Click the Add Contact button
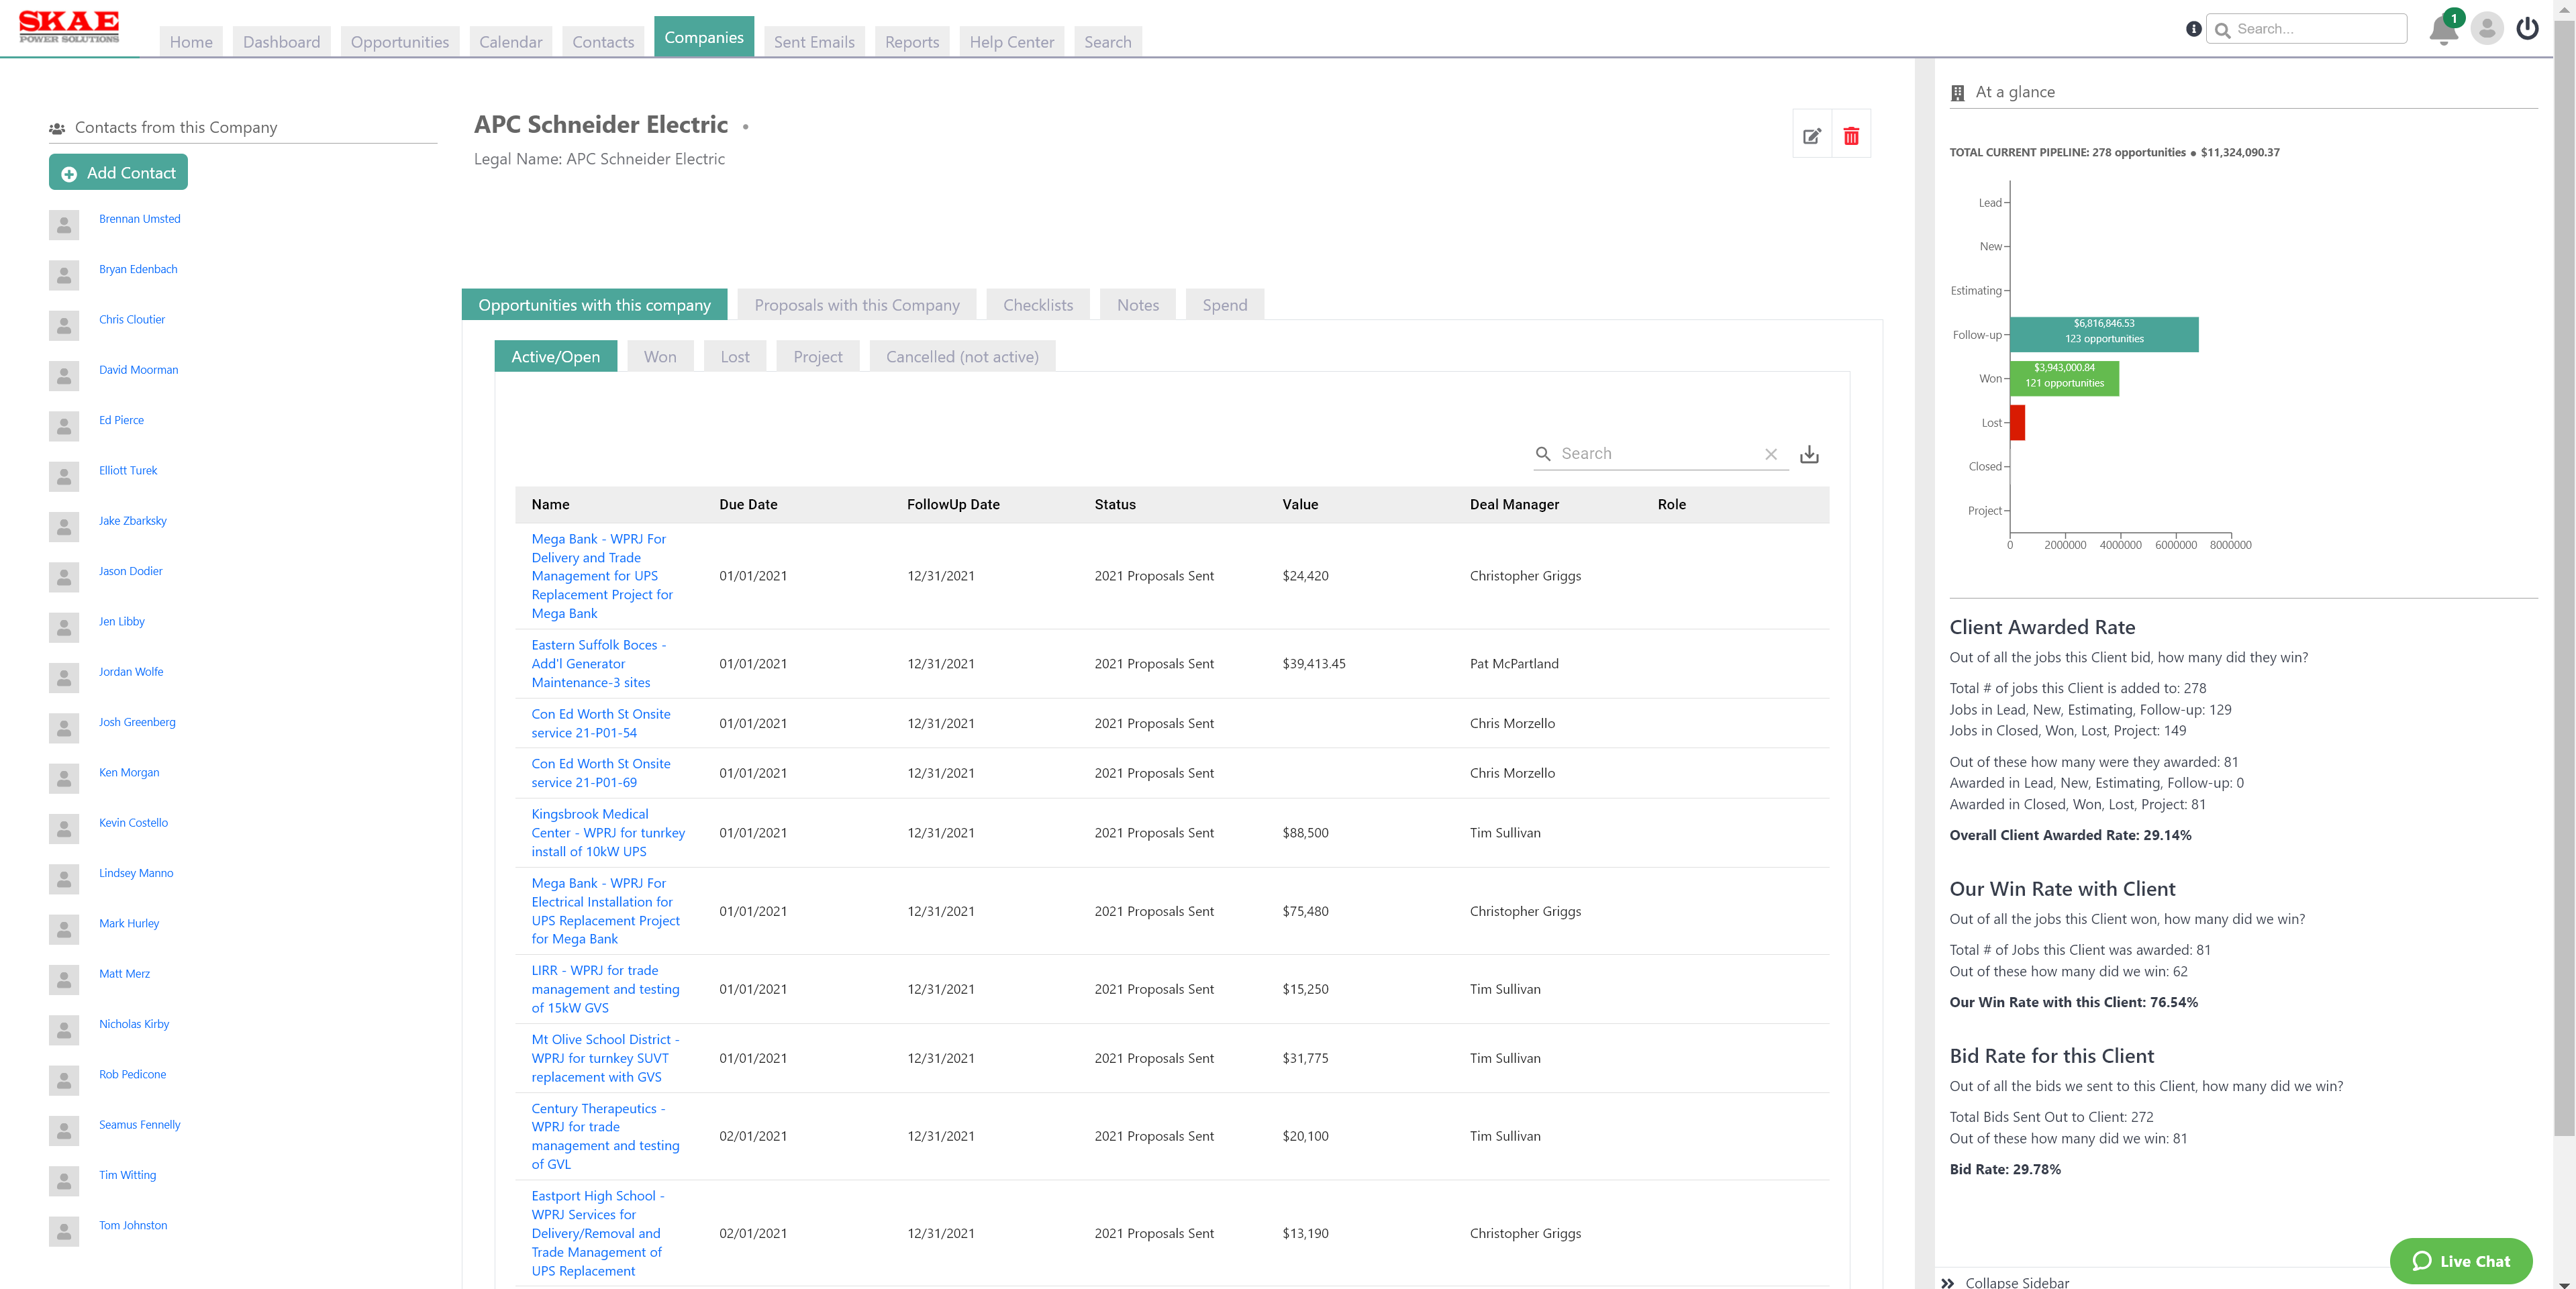 point(118,172)
